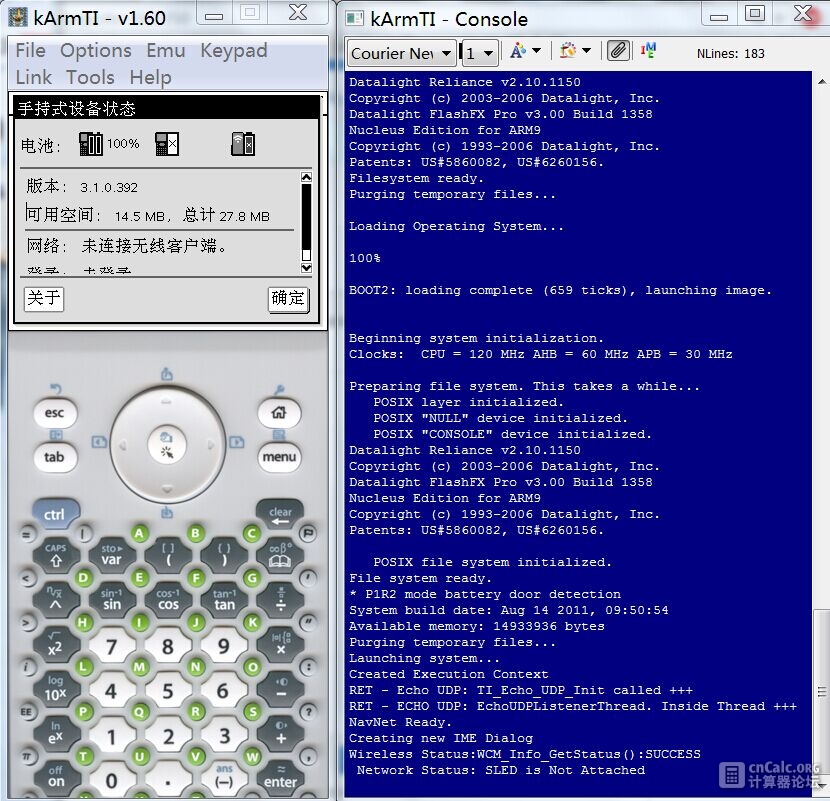This screenshot has height=801, width=830.
Task: Click the log 10^x key
Action: point(56,689)
